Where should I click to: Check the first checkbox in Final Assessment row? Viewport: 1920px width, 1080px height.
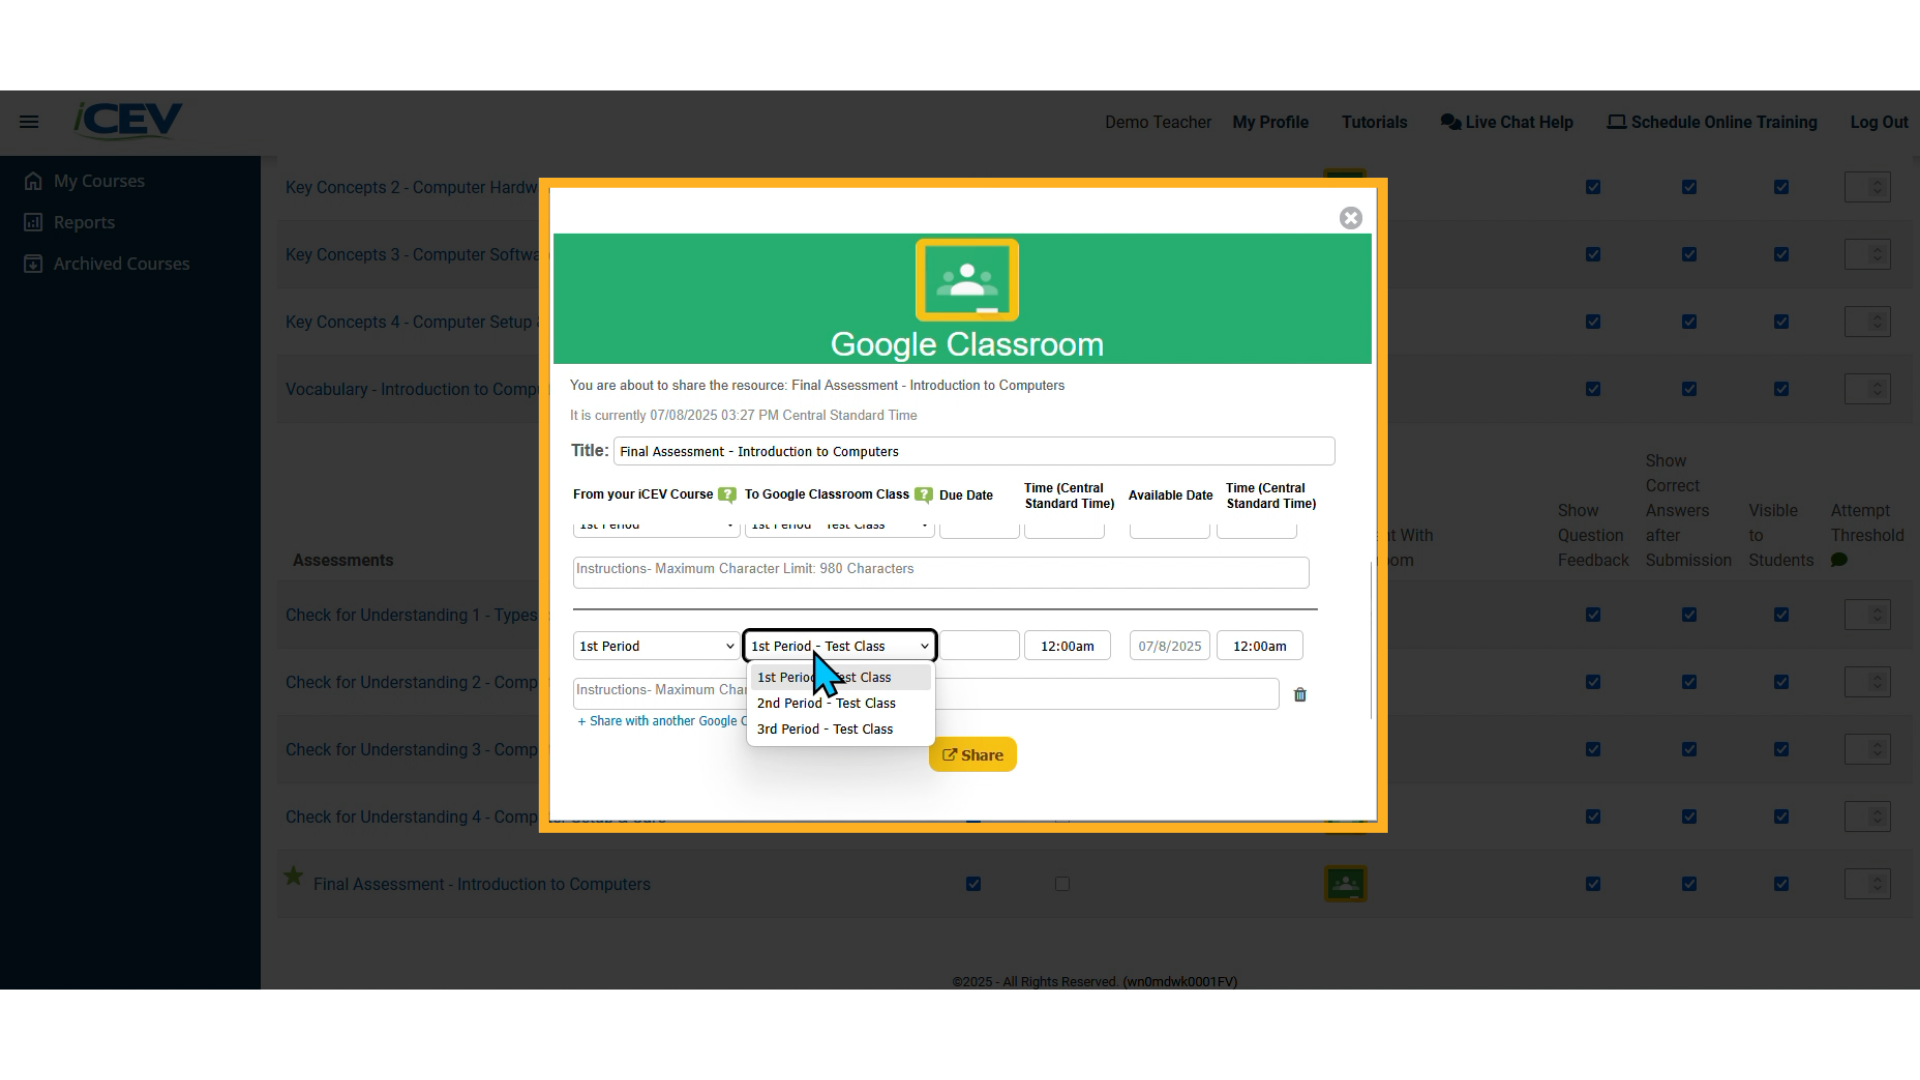tap(973, 884)
